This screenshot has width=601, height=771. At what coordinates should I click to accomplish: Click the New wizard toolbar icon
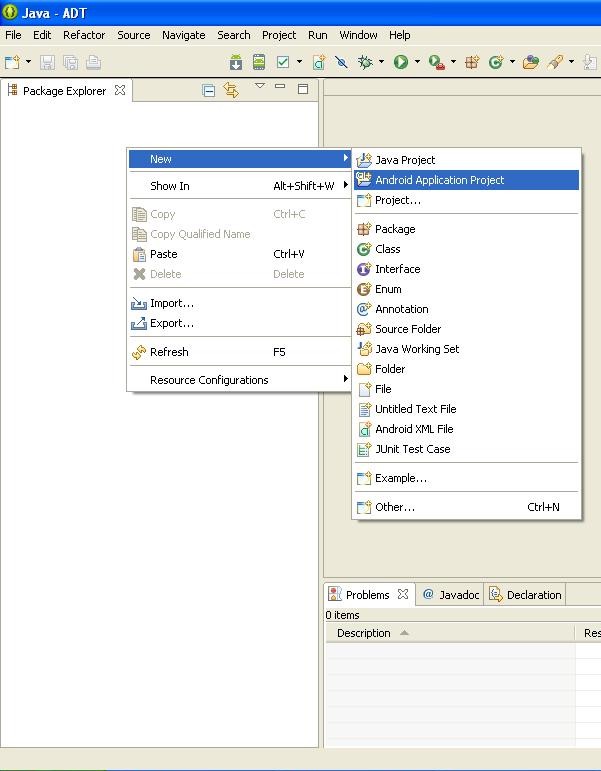tap(12, 62)
